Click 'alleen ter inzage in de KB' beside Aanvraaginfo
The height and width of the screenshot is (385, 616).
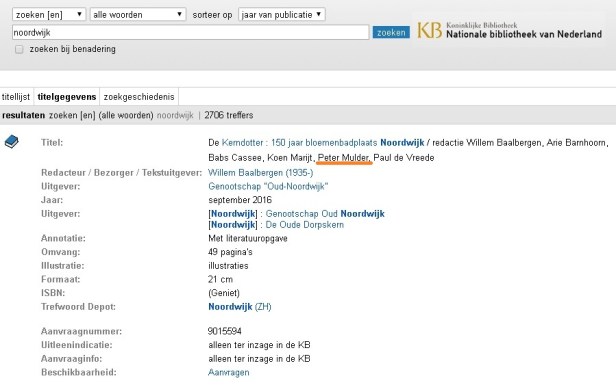pyautogui.click(x=259, y=358)
